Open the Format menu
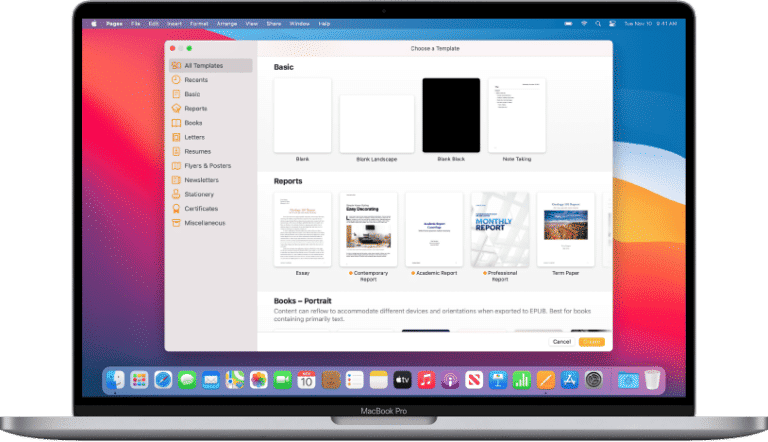The width and height of the screenshot is (768, 442). [x=199, y=24]
